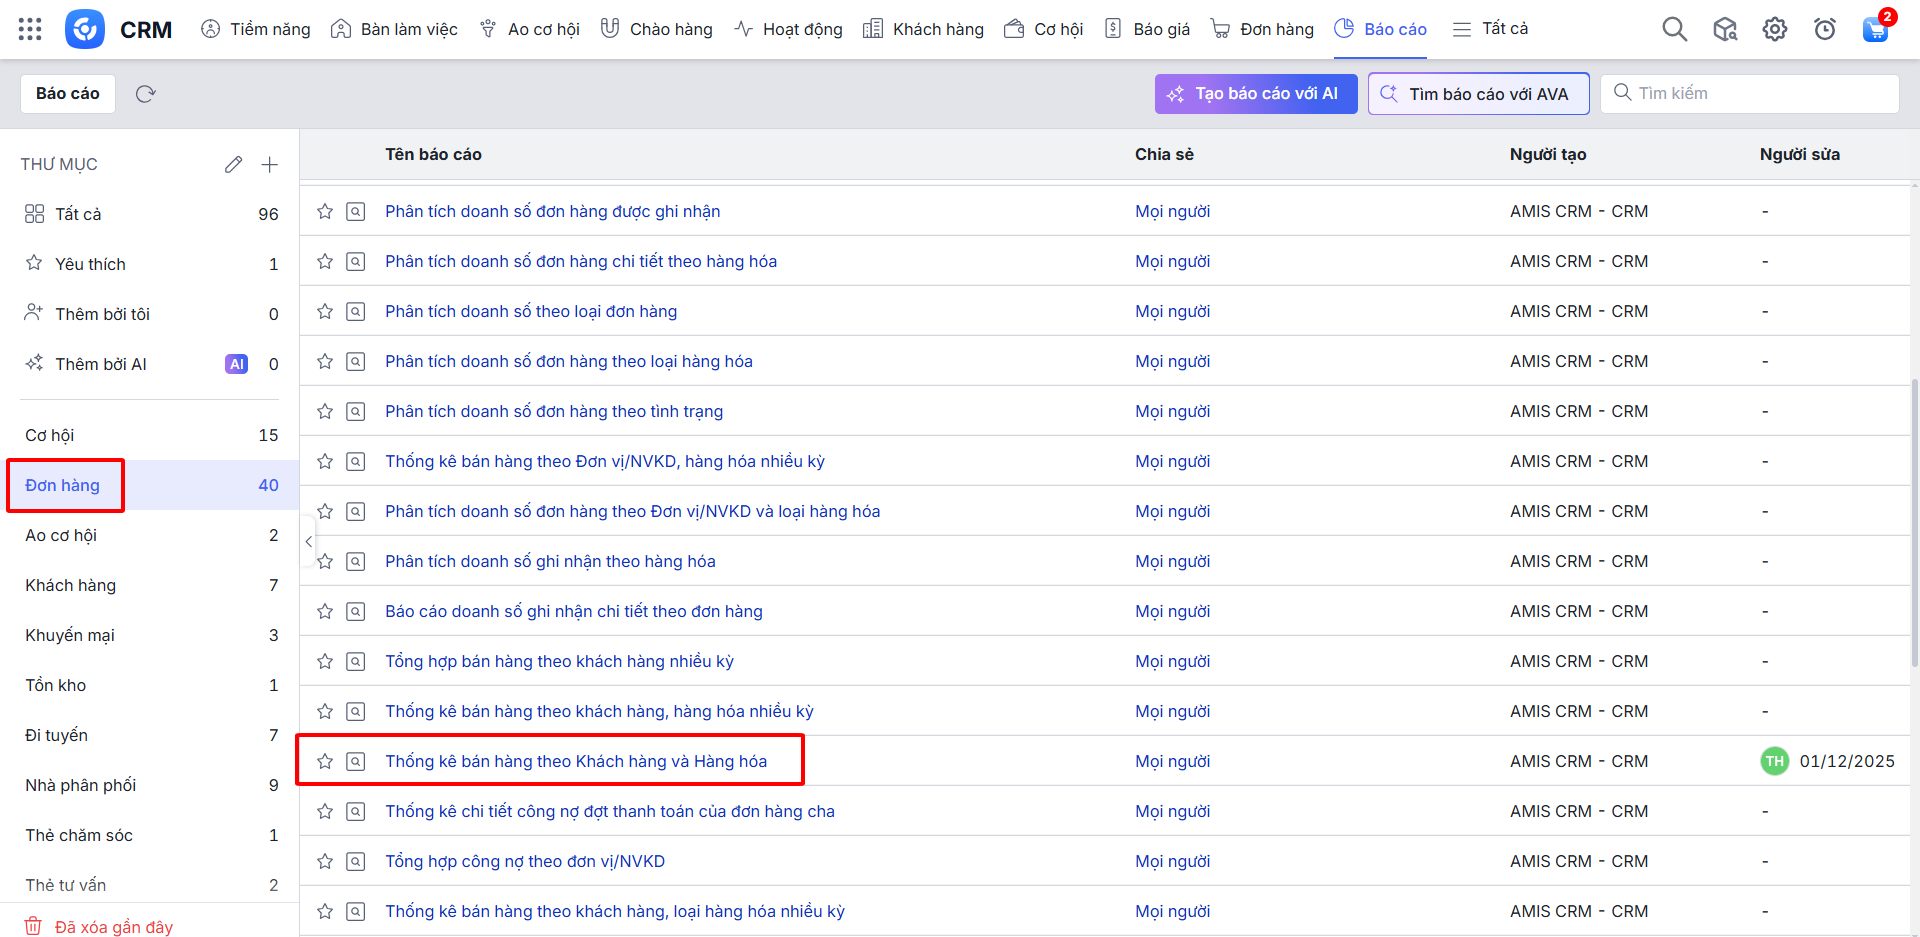This screenshot has width=1920, height=937.
Task: Open the settings gear icon
Action: 1775,29
